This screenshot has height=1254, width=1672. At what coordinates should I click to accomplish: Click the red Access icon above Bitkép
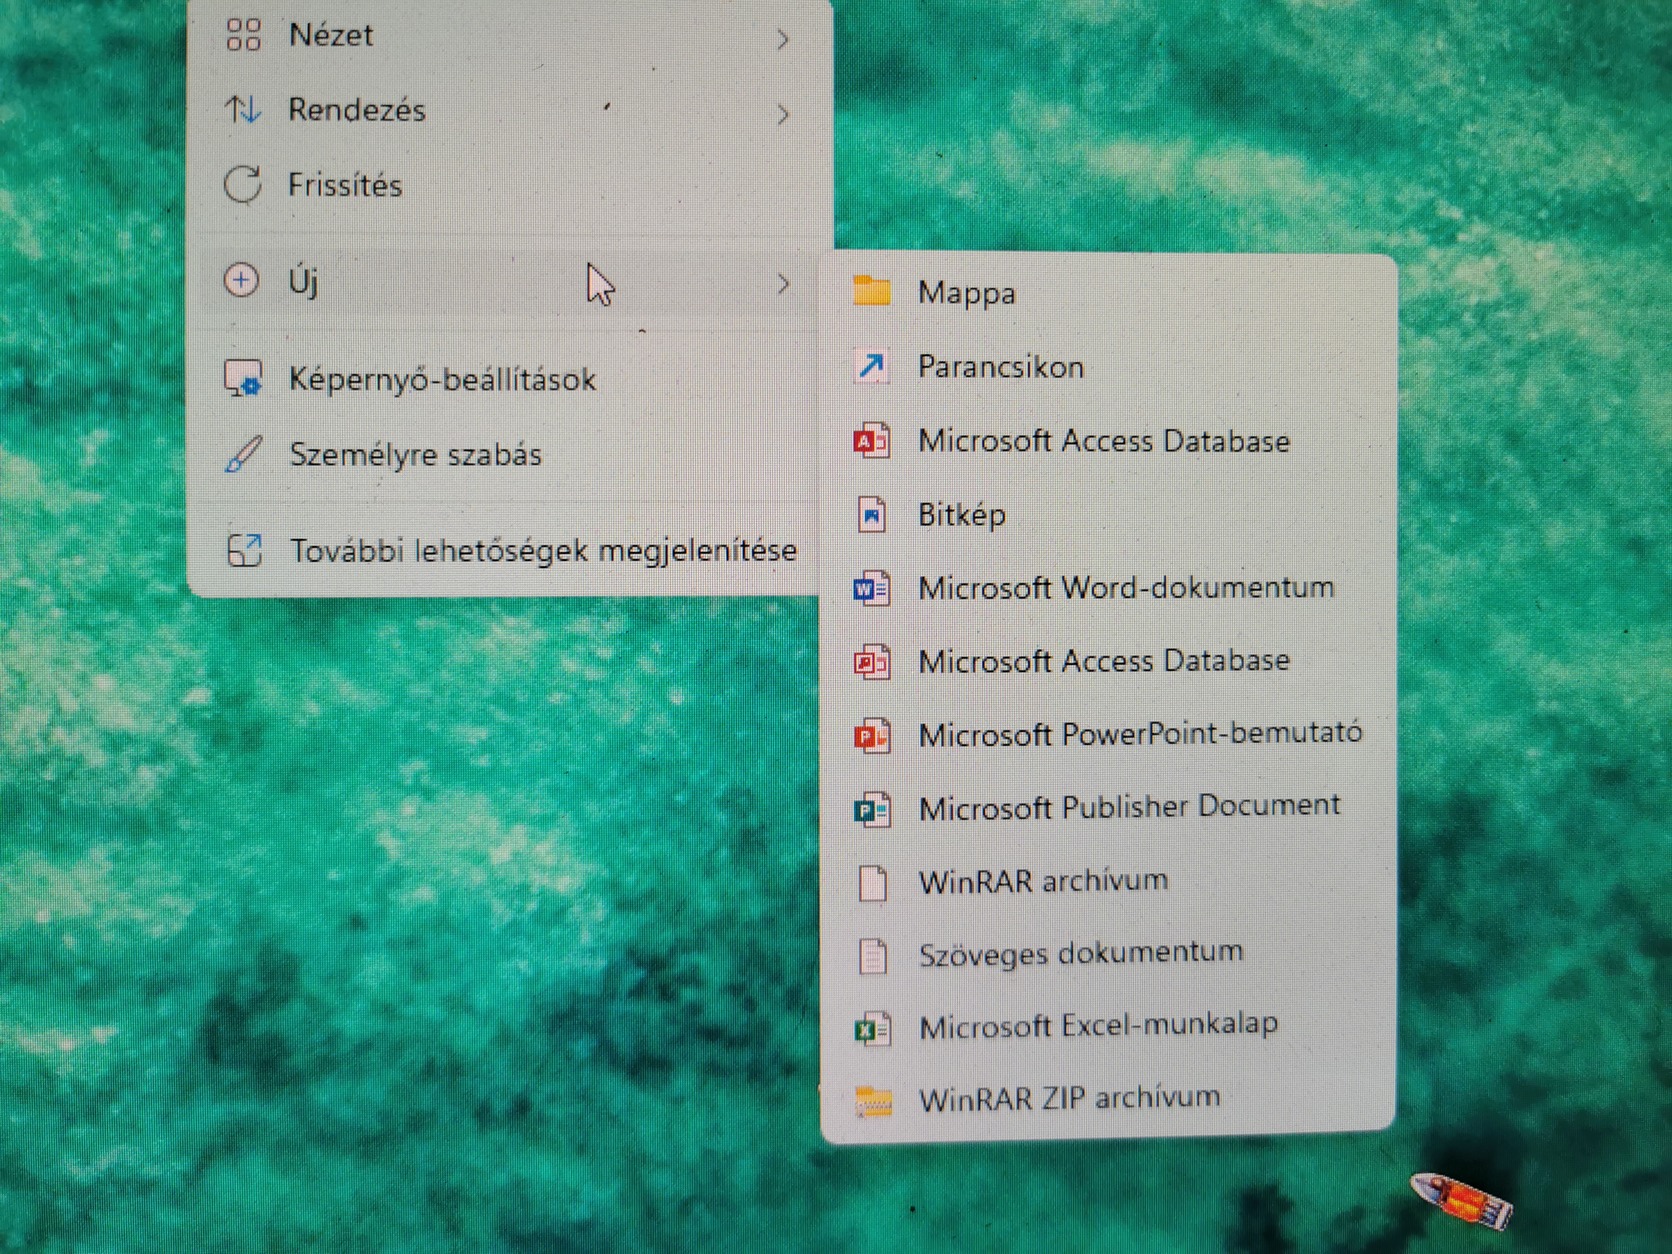click(x=871, y=440)
